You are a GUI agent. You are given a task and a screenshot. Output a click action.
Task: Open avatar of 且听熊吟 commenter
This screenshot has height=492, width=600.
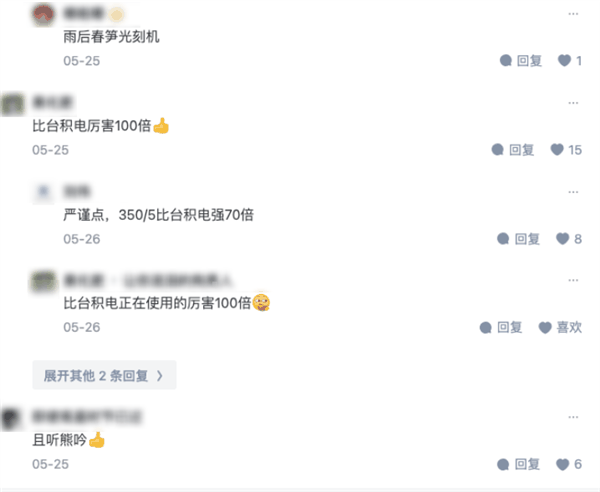pos(12,418)
